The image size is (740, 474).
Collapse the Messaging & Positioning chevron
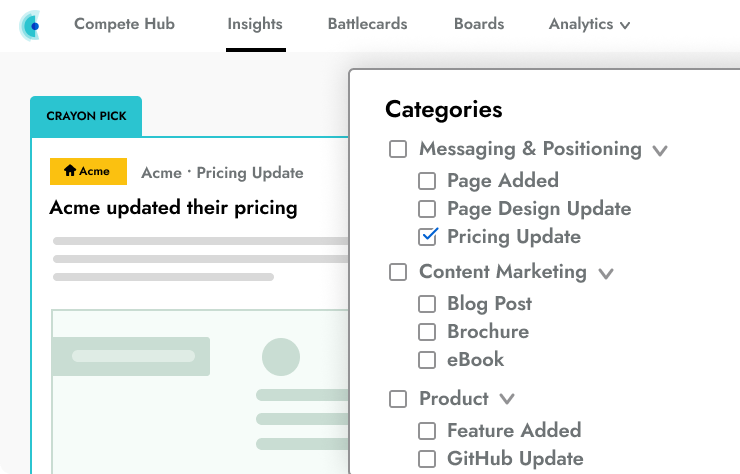coord(659,150)
